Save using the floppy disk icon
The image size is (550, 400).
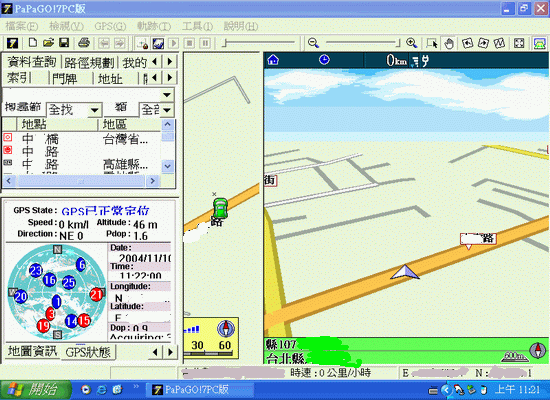[x=64, y=43]
